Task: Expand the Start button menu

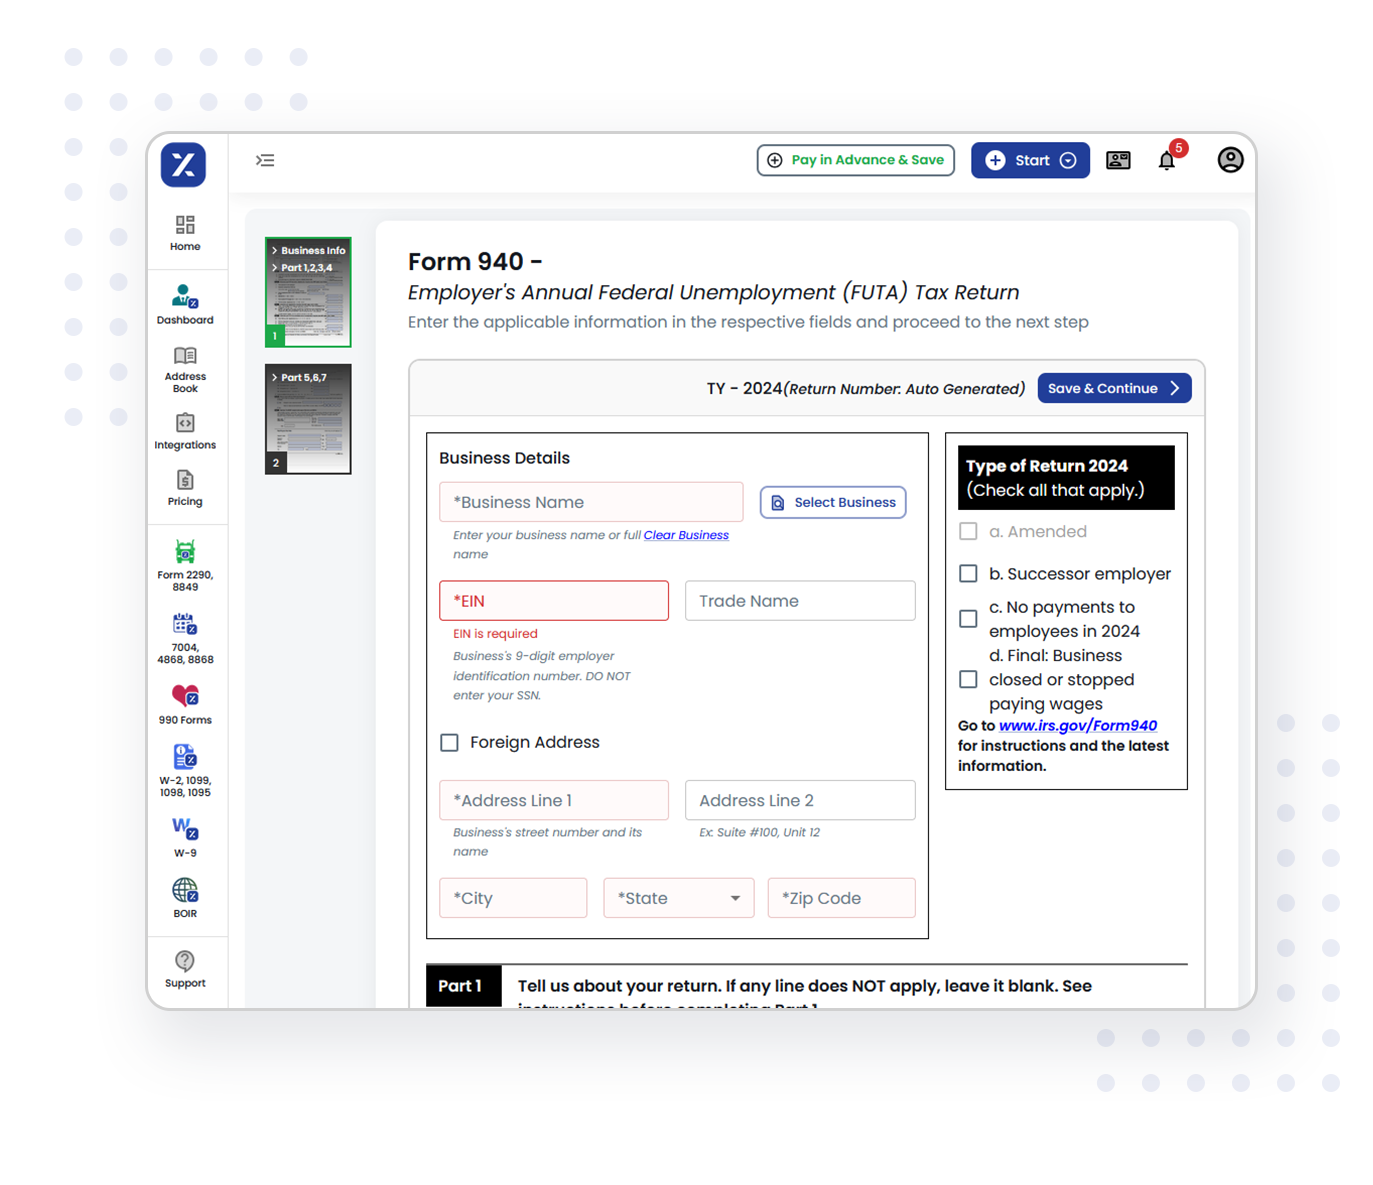Action: tap(1069, 160)
